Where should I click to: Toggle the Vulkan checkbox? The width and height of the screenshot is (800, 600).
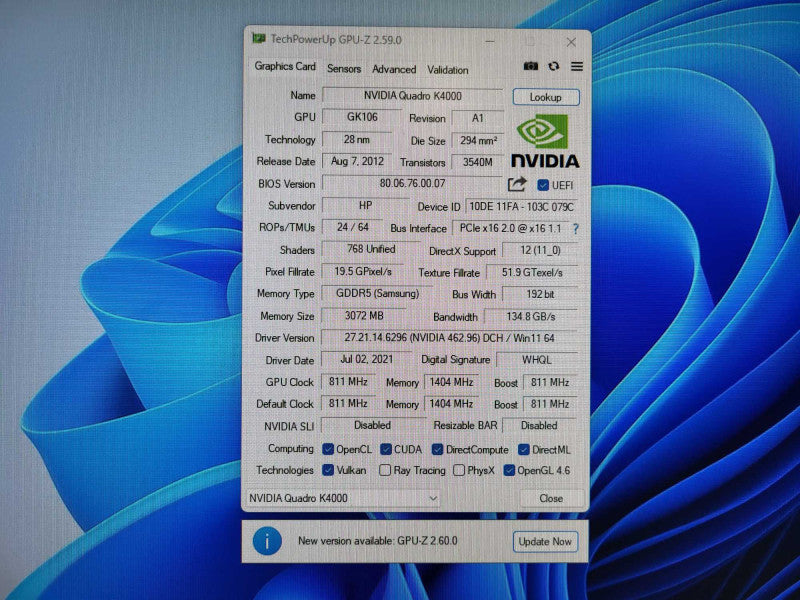[x=328, y=470]
